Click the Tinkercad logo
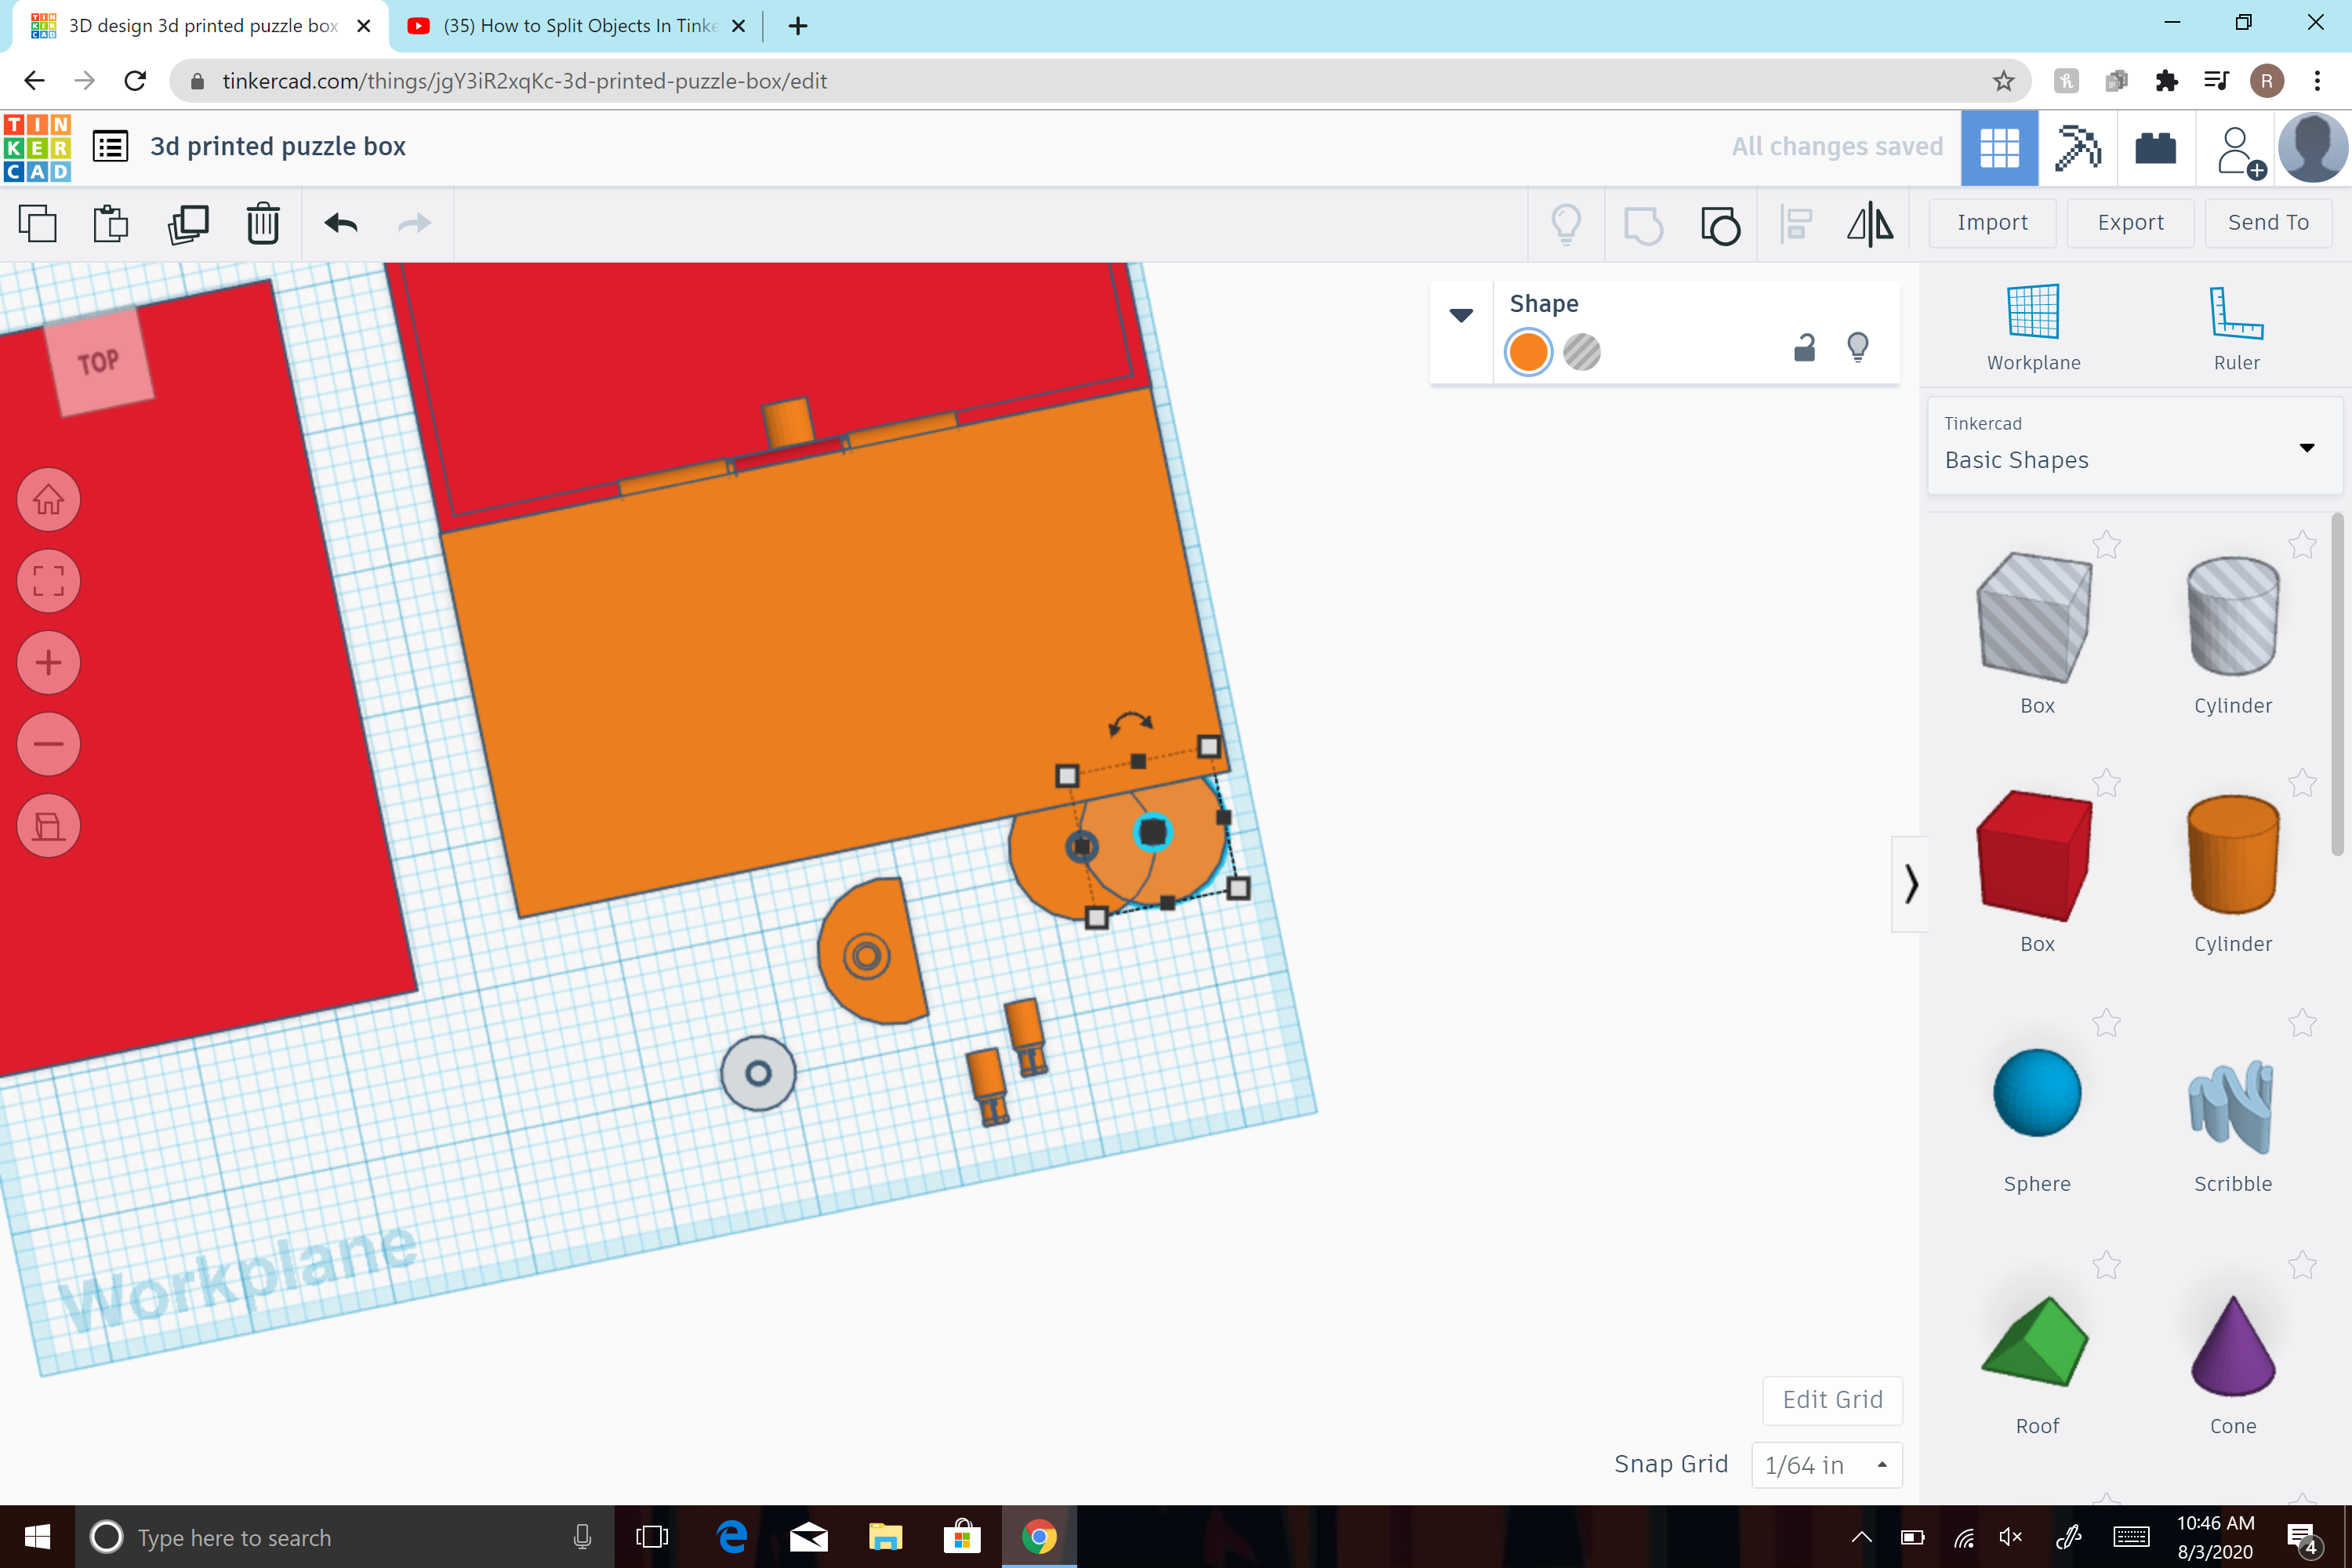This screenshot has width=2352, height=1568. click(x=37, y=147)
